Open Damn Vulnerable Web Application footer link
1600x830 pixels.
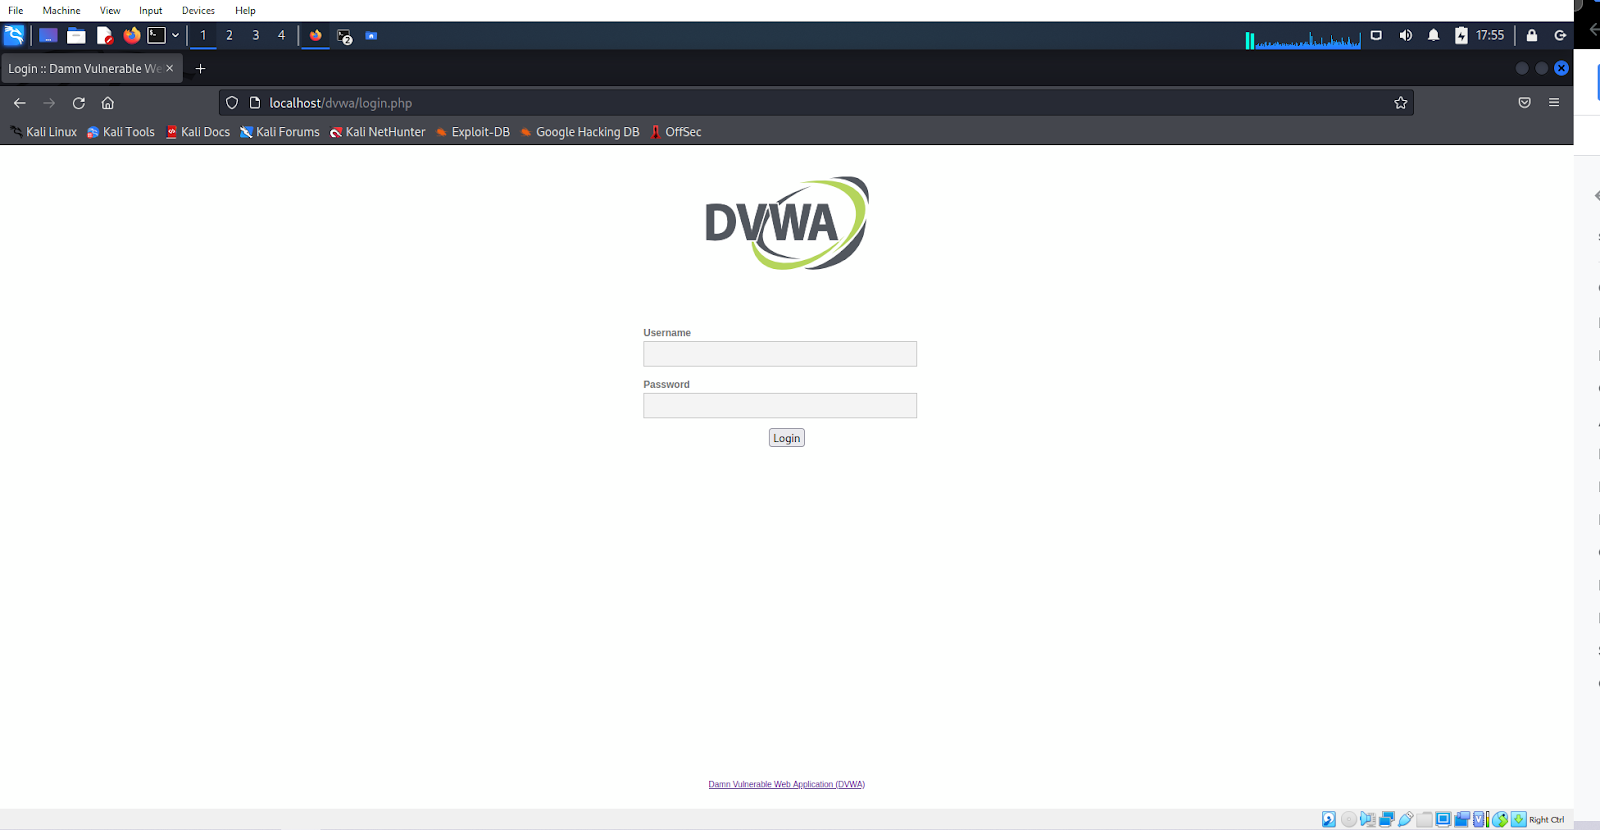pyautogui.click(x=787, y=784)
